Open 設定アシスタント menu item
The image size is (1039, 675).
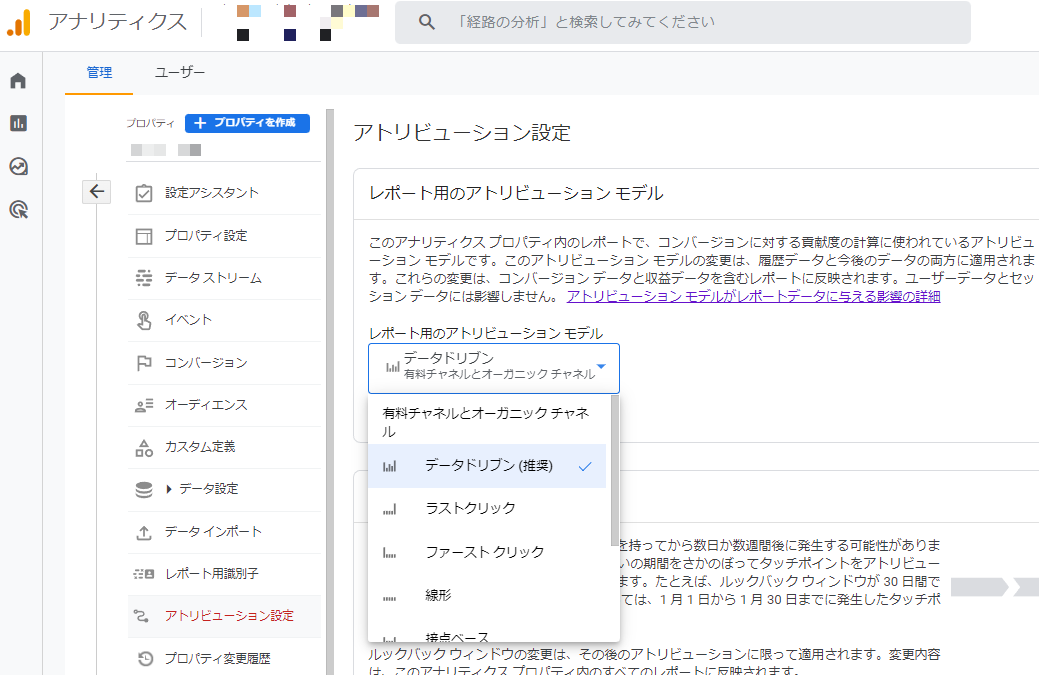coord(224,193)
